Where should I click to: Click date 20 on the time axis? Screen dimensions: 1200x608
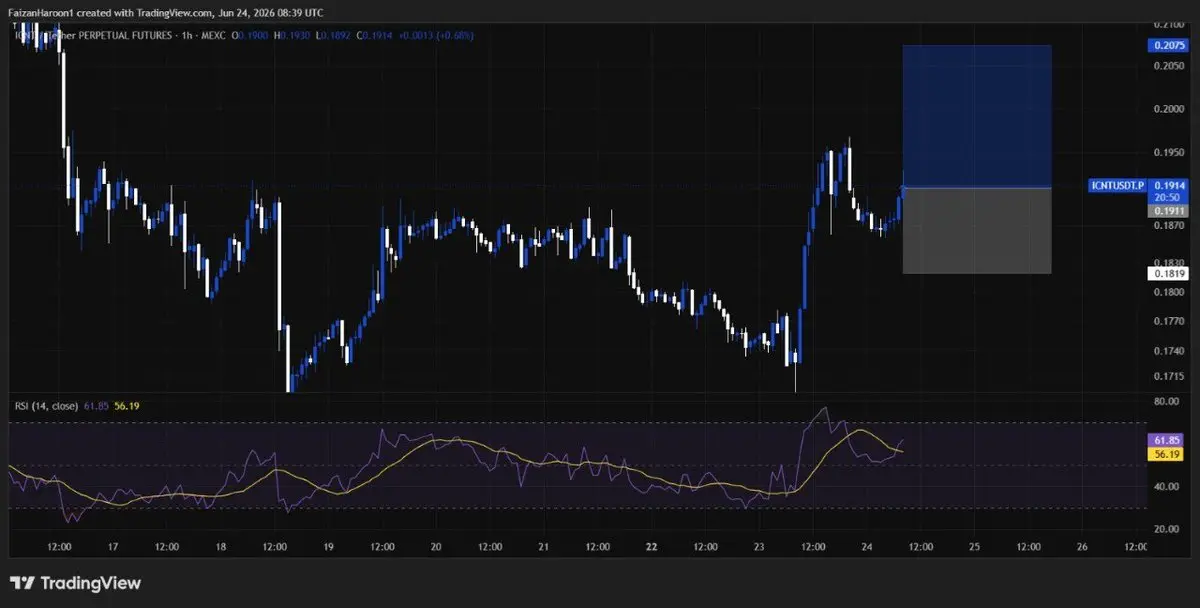pyautogui.click(x=436, y=547)
